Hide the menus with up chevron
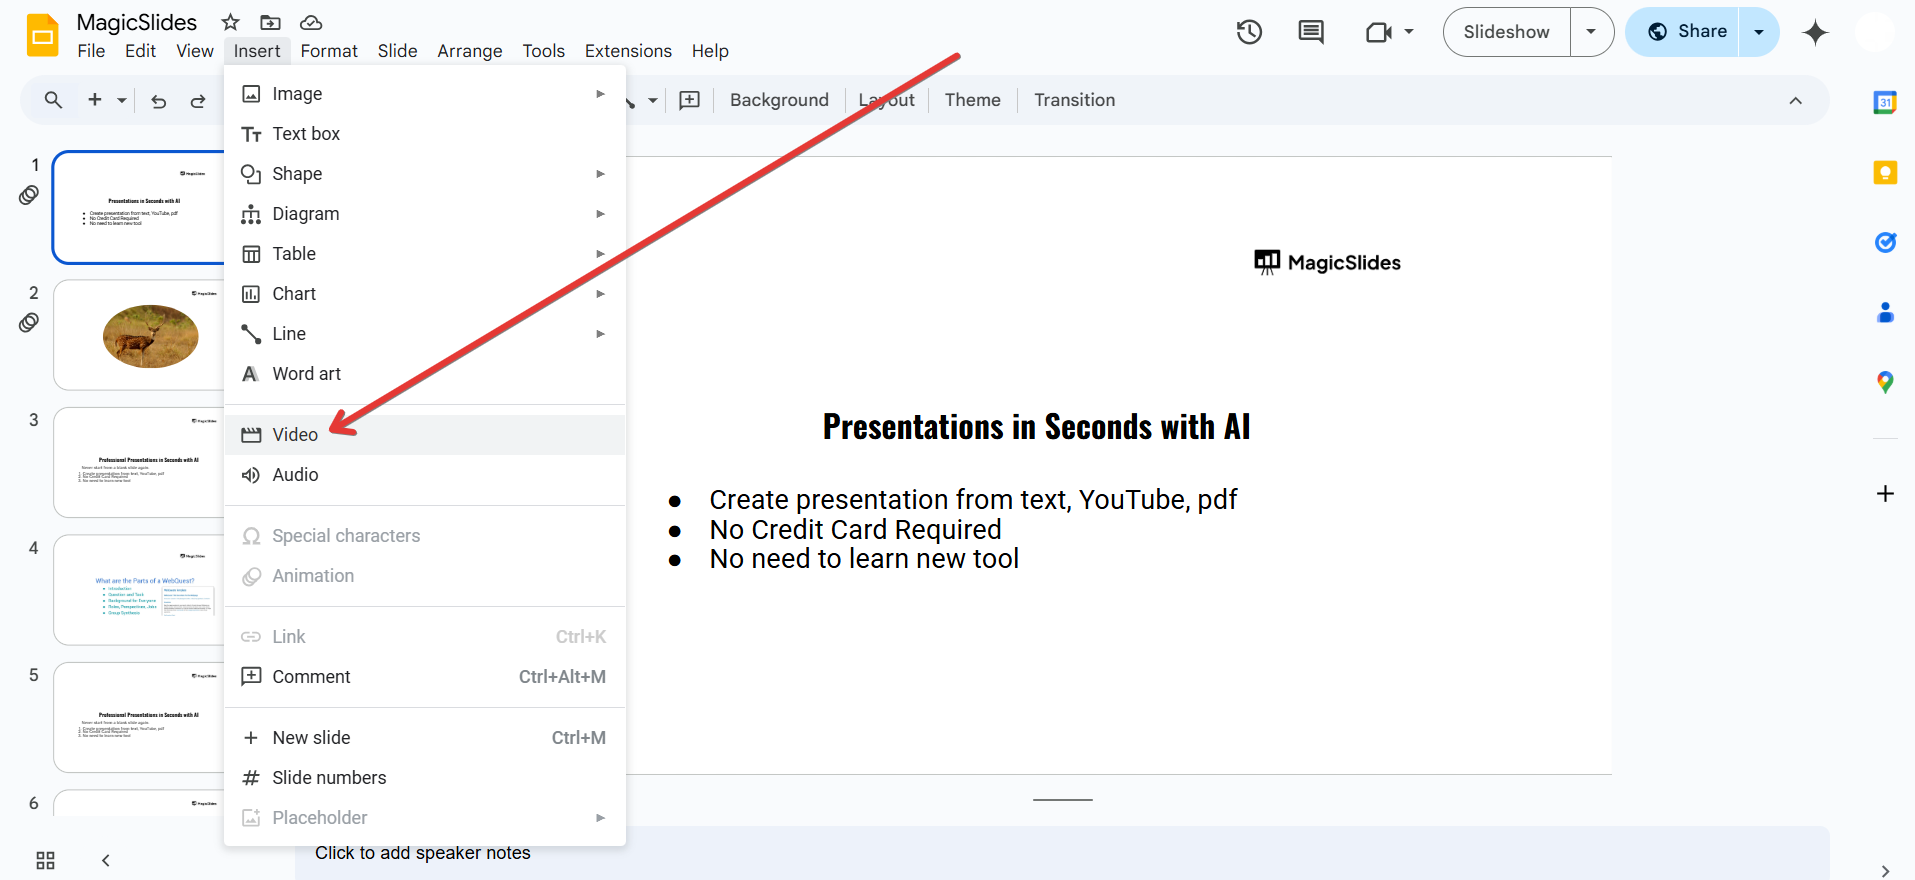The image size is (1915, 880). click(1795, 100)
